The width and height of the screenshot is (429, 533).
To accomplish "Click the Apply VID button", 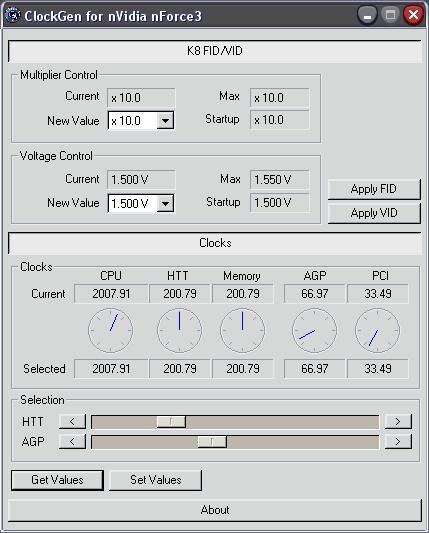I will [x=374, y=213].
